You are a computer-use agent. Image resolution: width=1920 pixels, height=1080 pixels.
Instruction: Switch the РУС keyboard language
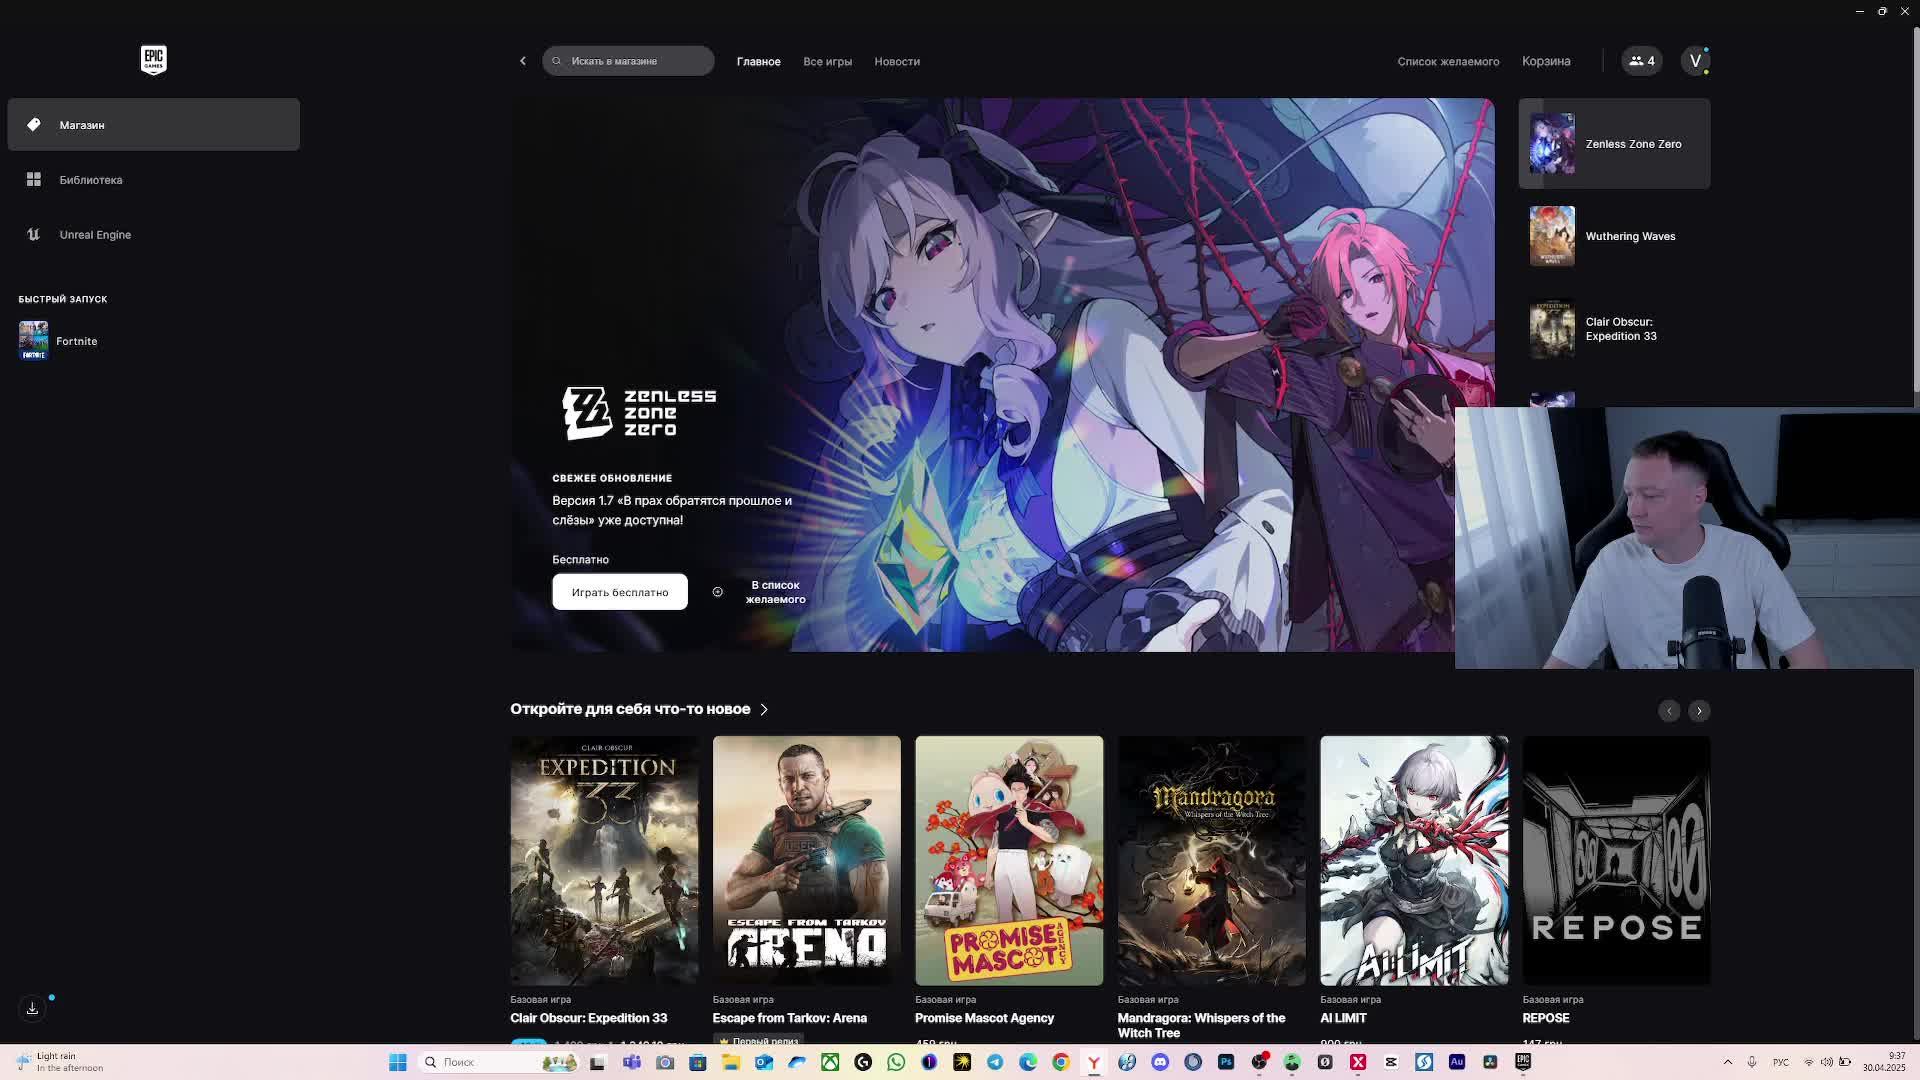tap(1781, 1062)
